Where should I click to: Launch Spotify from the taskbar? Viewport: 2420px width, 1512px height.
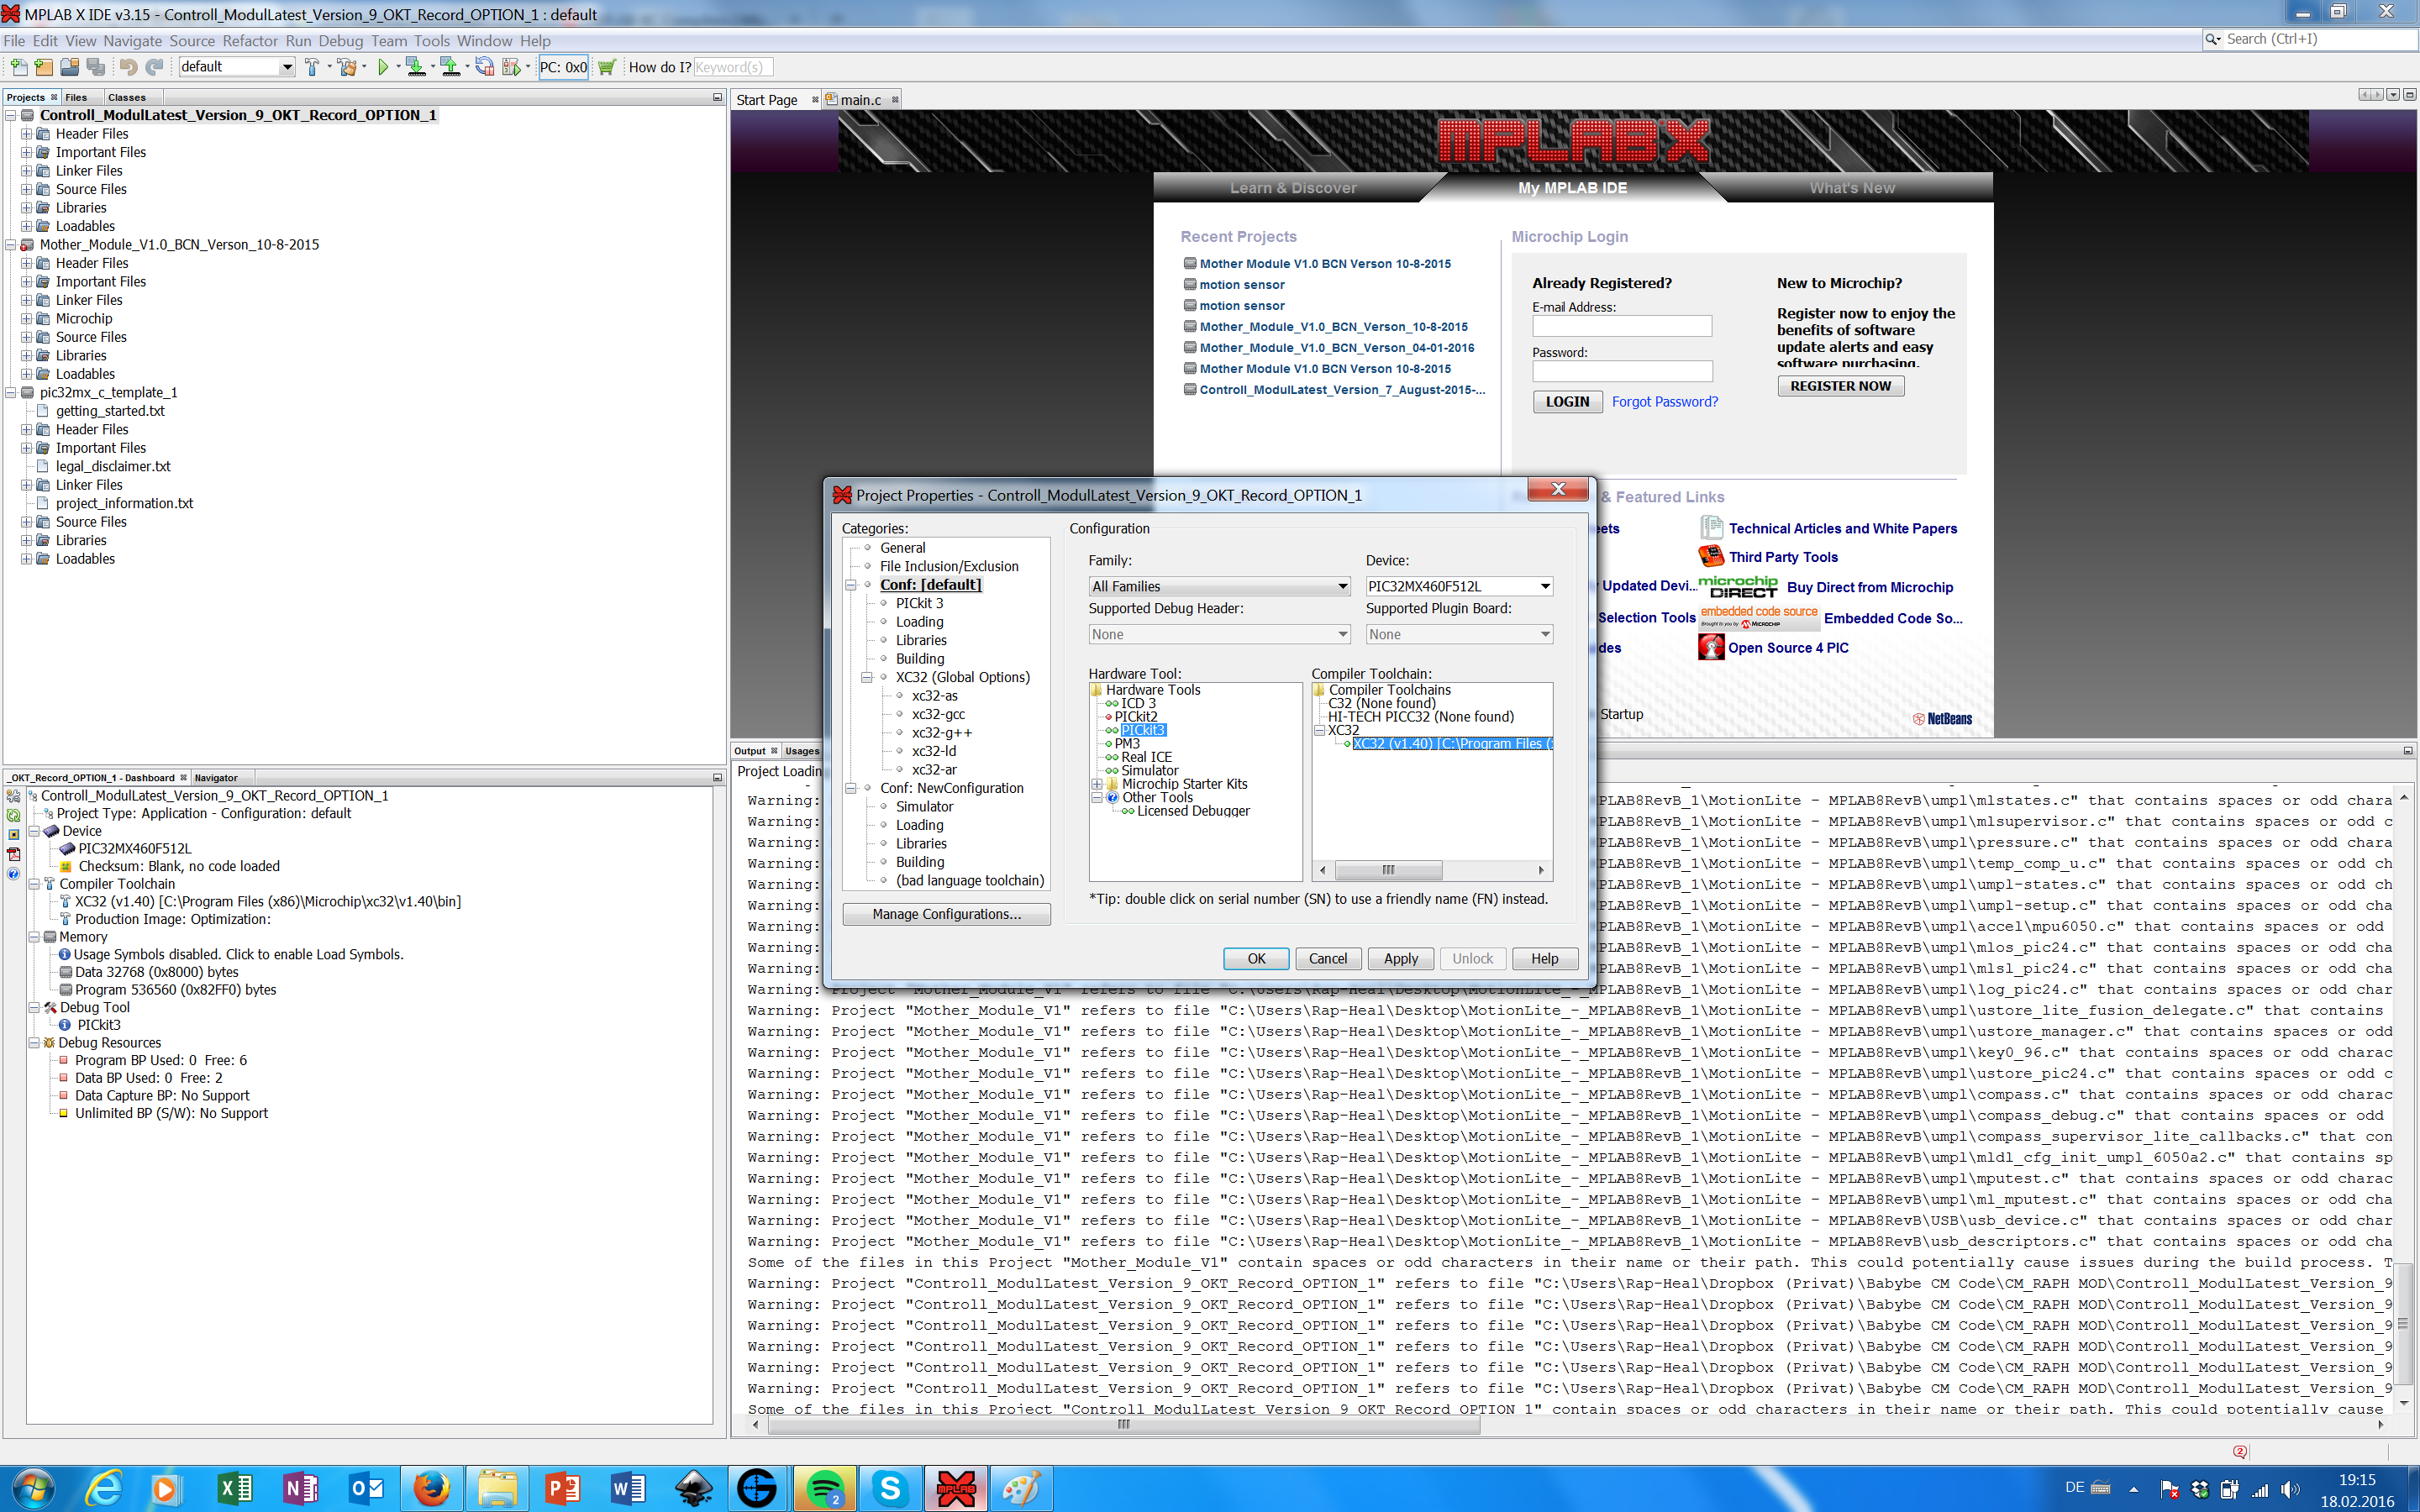click(x=824, y=1489)
